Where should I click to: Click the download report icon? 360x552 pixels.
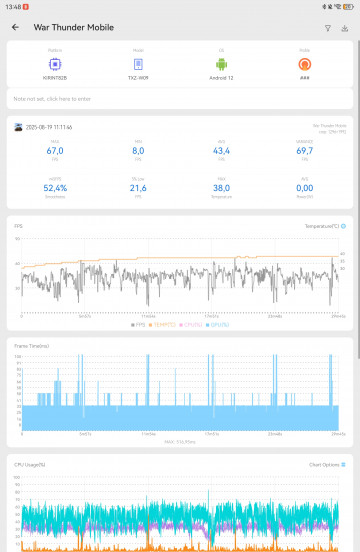pyautogui.click(x=345, y=28)
